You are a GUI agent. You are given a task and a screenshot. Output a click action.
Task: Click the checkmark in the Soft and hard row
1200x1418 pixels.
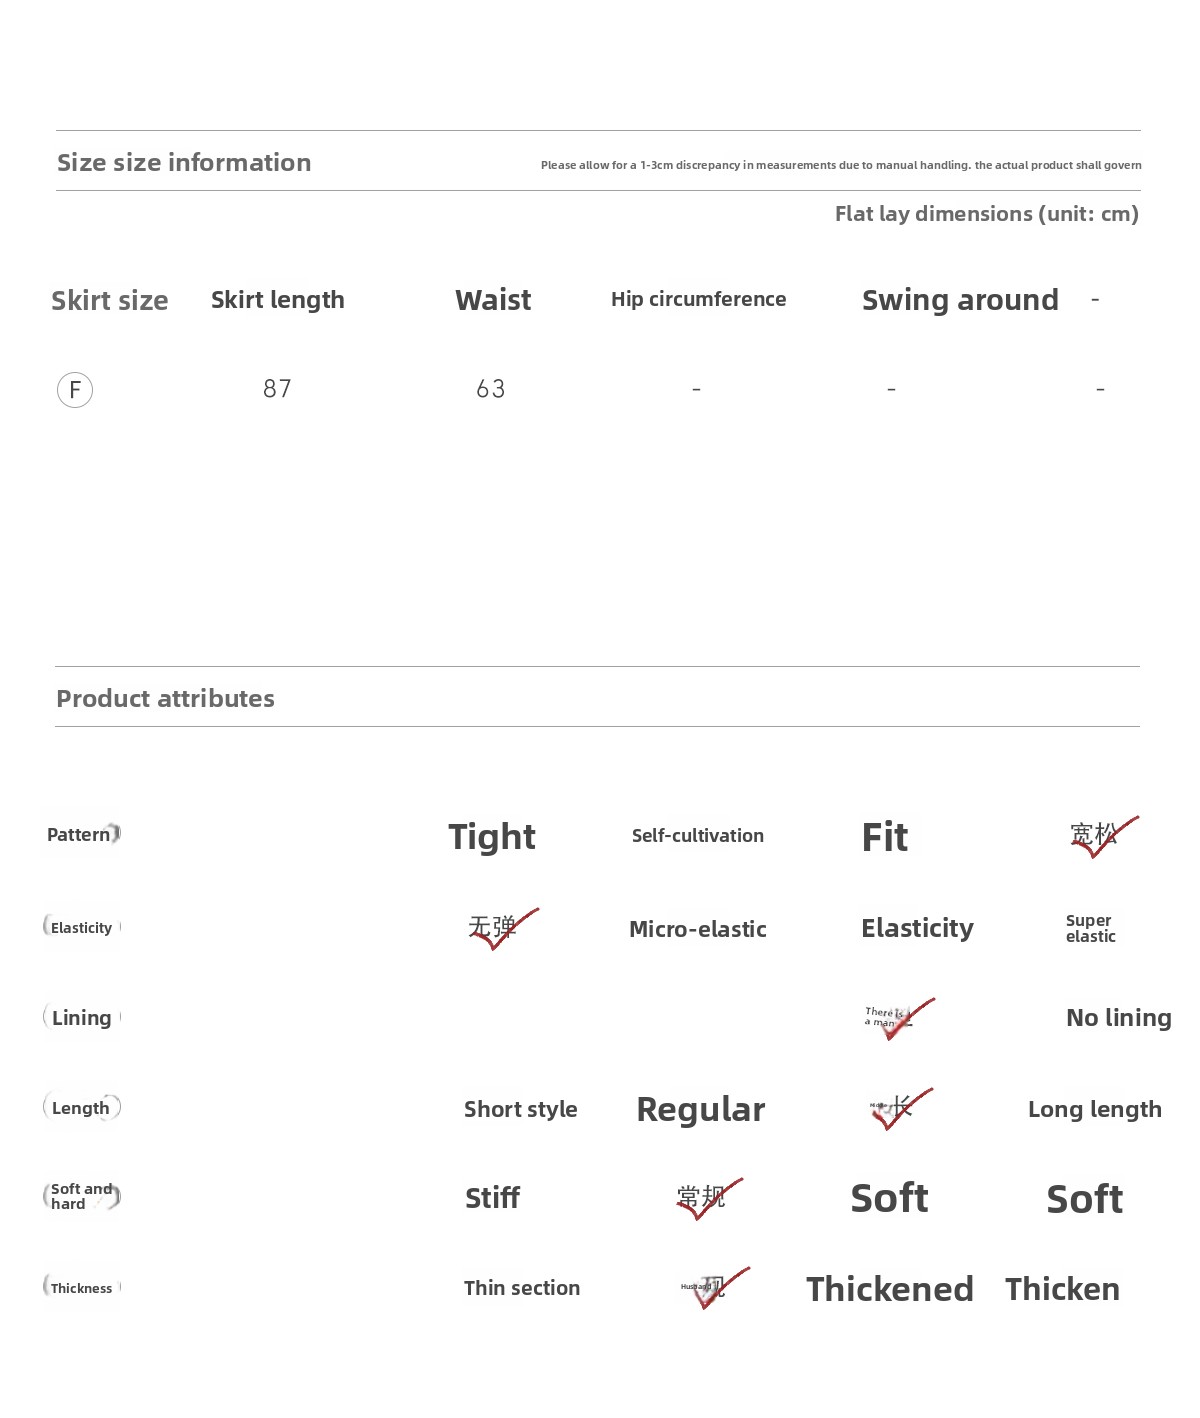707,1198
